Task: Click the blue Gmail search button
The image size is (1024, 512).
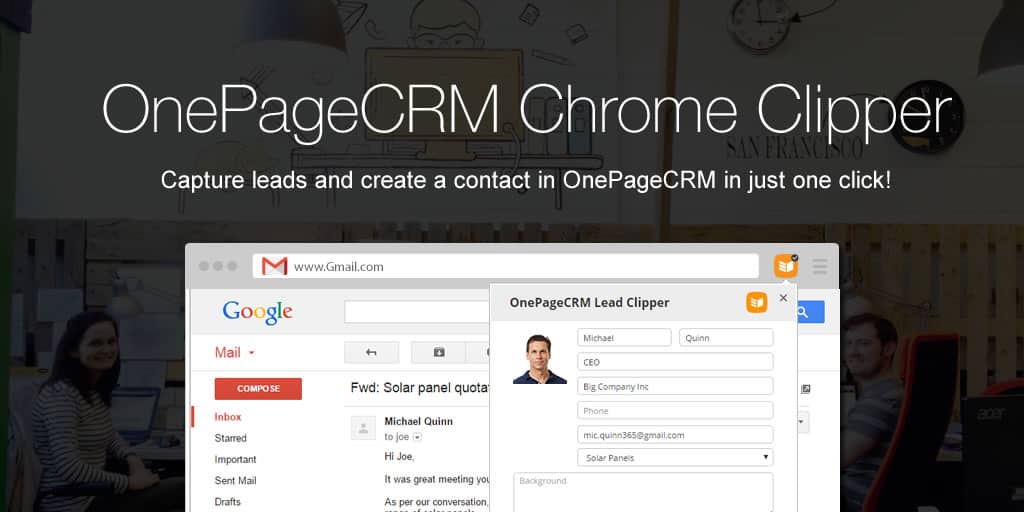Action: [x=810, y=312]
